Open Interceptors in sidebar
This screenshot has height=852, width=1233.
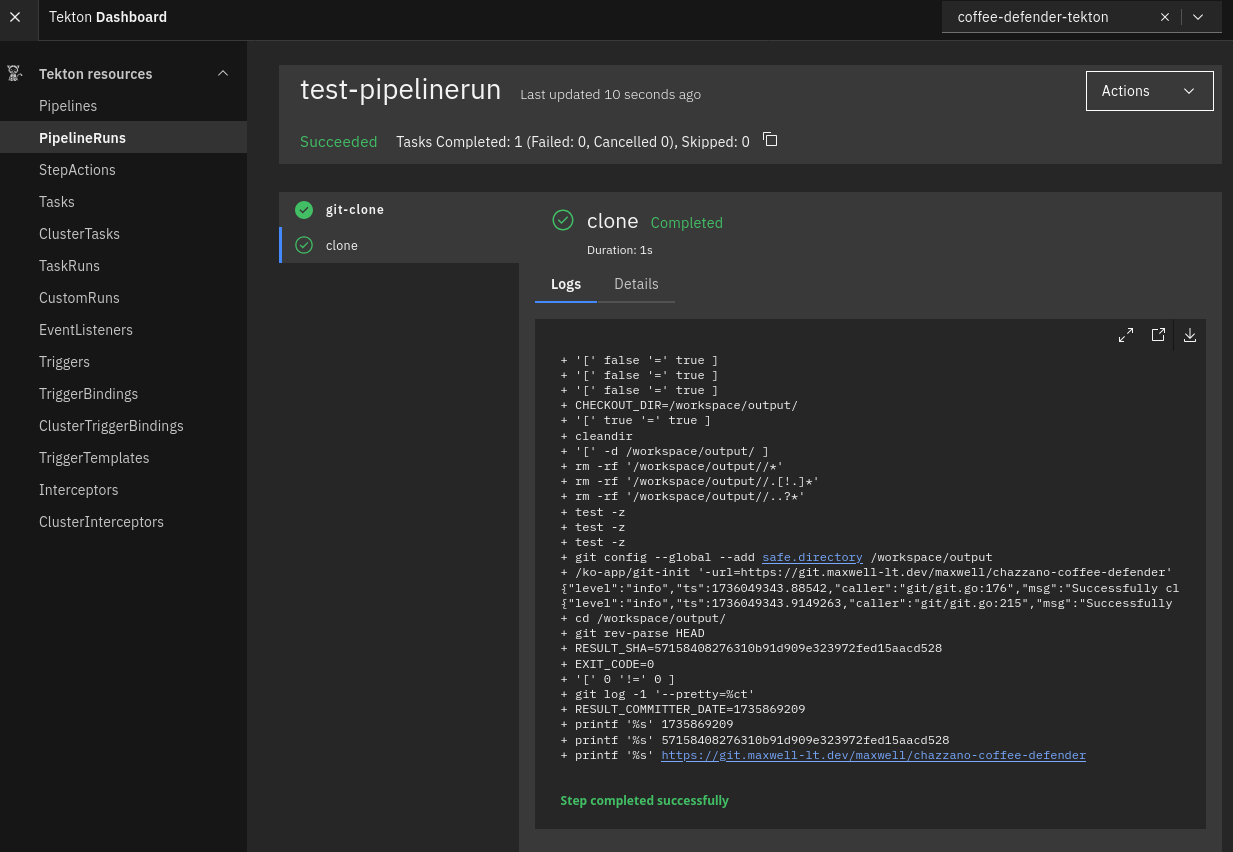point(123,490)
